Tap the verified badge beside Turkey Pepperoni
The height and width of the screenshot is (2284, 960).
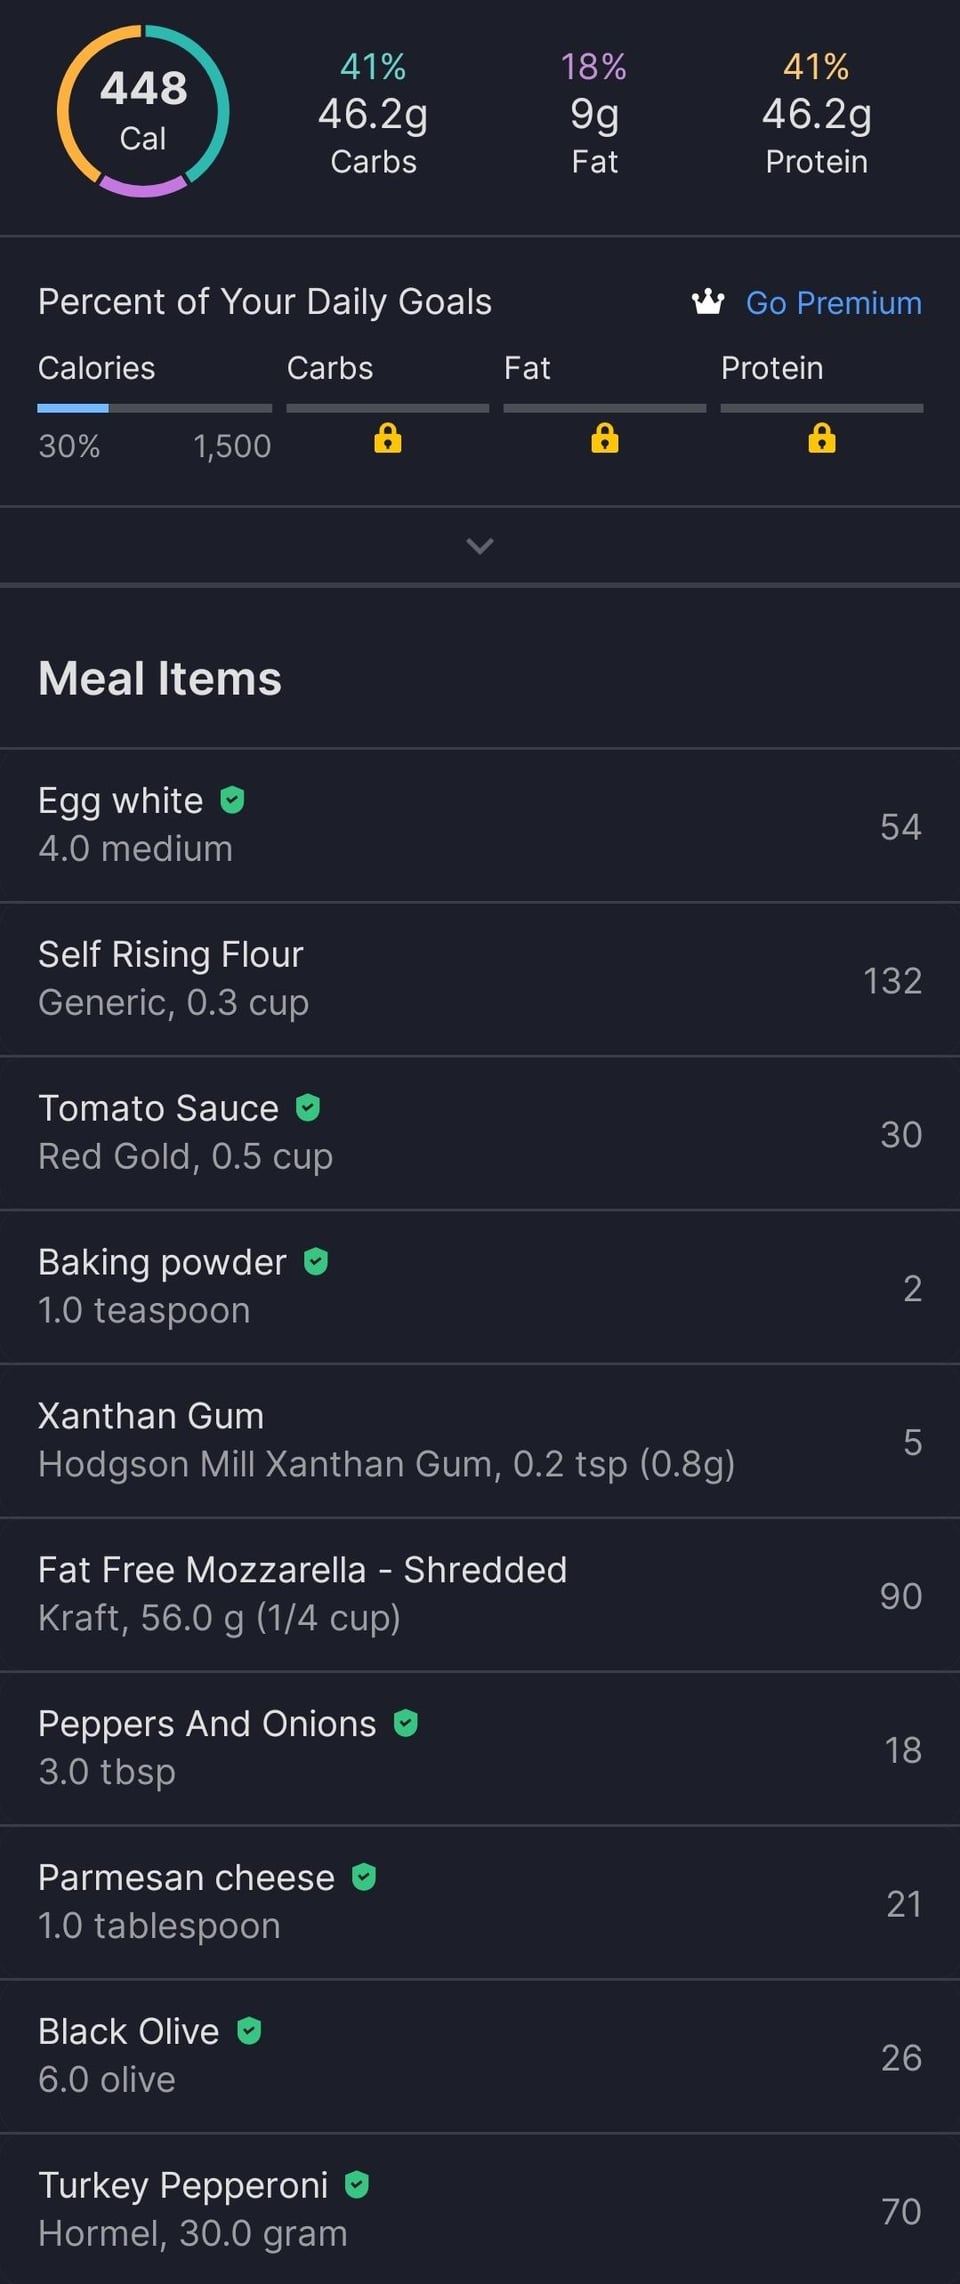pyautogui.click(x=357, y=2185)
